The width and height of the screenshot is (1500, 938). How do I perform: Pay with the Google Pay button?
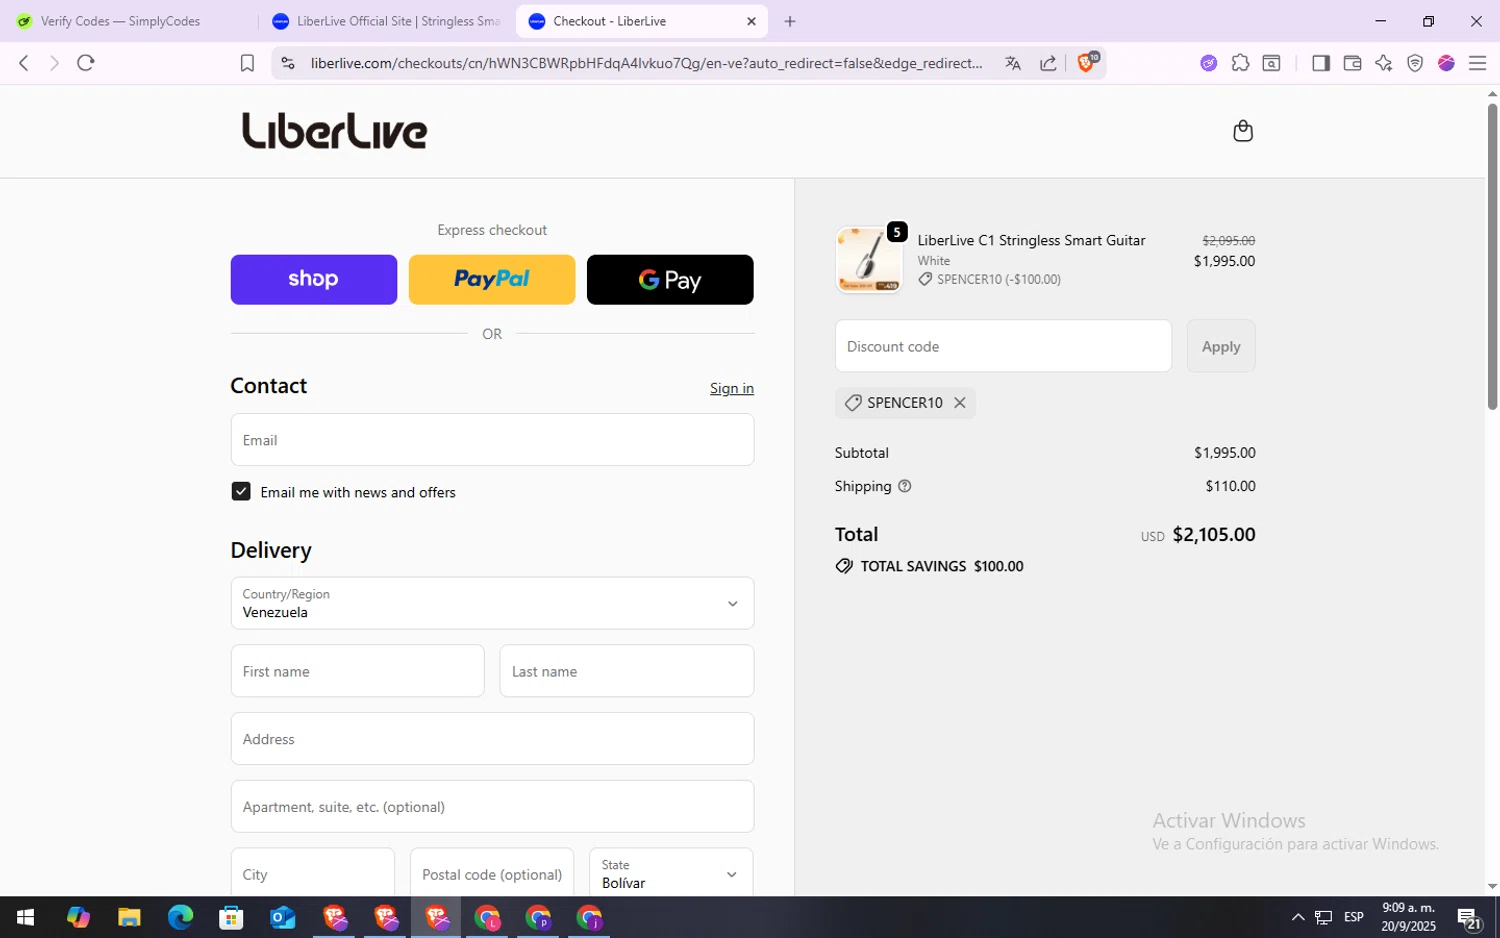click(x=670, y=279)
